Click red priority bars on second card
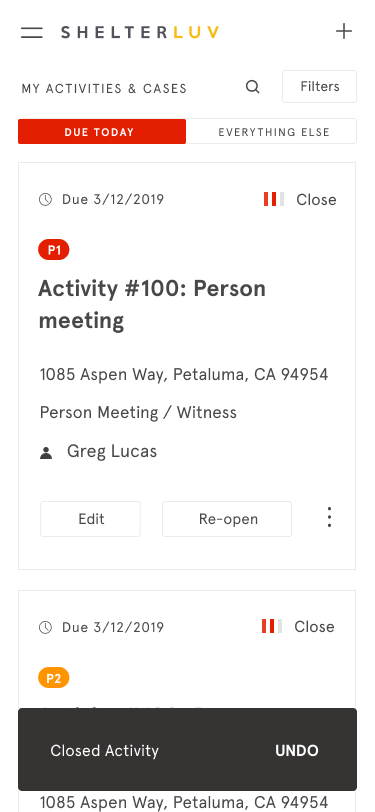 [272, 626]
